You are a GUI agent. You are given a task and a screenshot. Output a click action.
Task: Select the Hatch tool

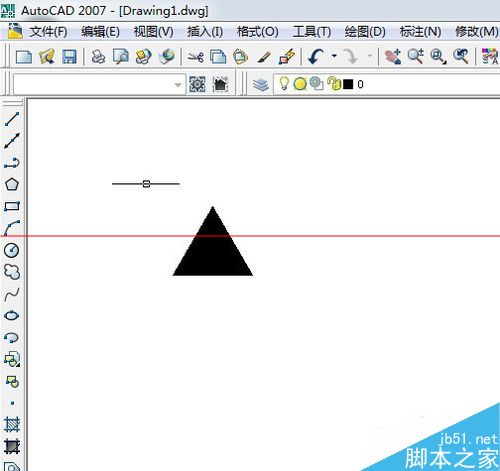tap(12, 425)
